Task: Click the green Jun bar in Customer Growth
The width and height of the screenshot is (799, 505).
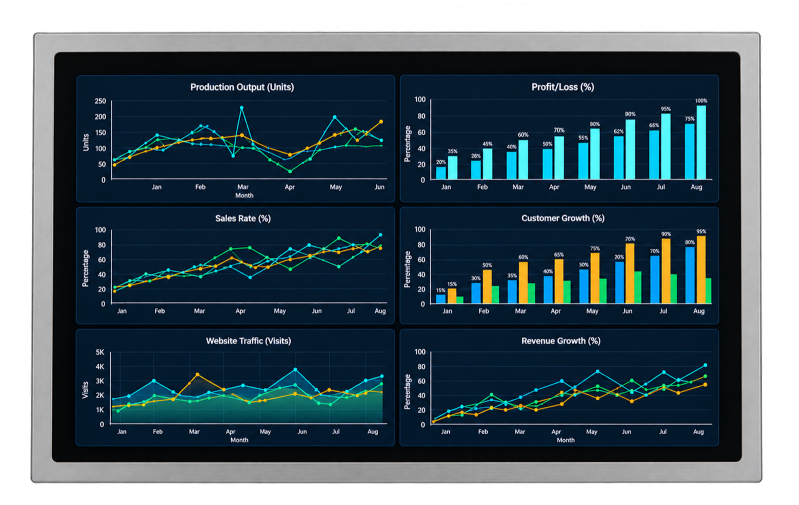Action: tap(637, 287)
